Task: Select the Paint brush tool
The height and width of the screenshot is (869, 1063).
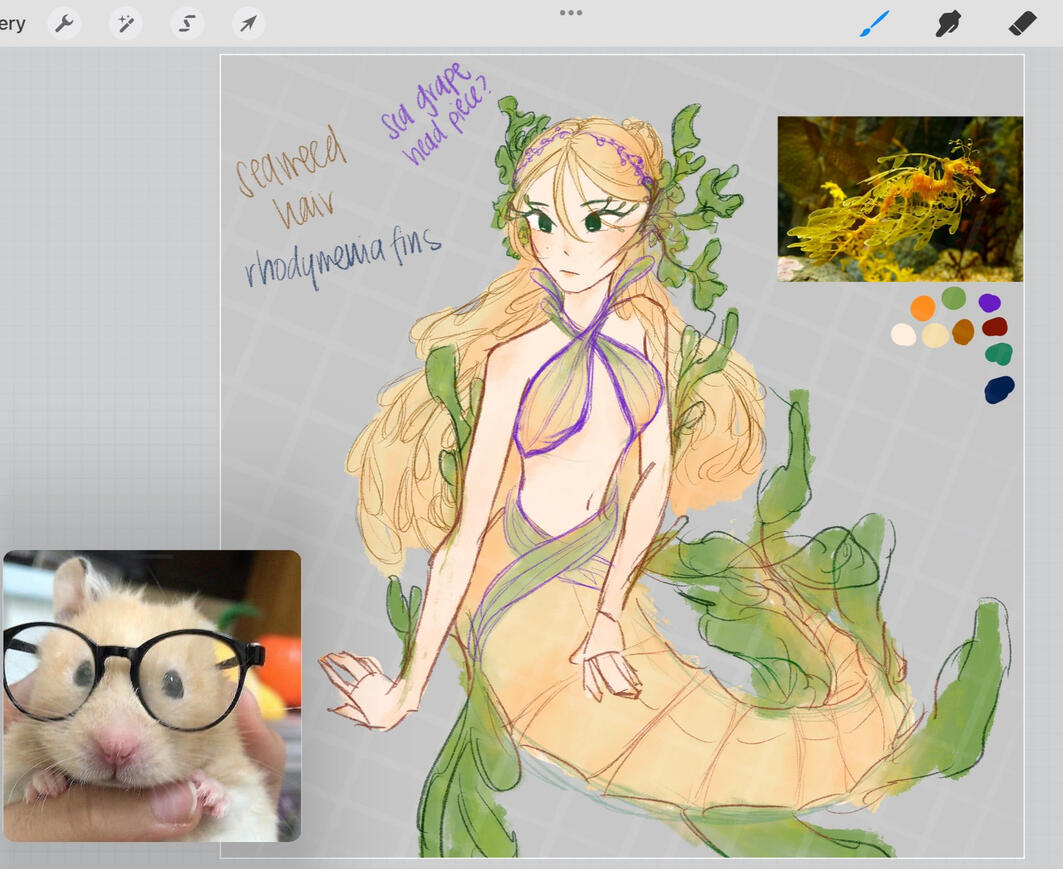Action: click(875, 24)
